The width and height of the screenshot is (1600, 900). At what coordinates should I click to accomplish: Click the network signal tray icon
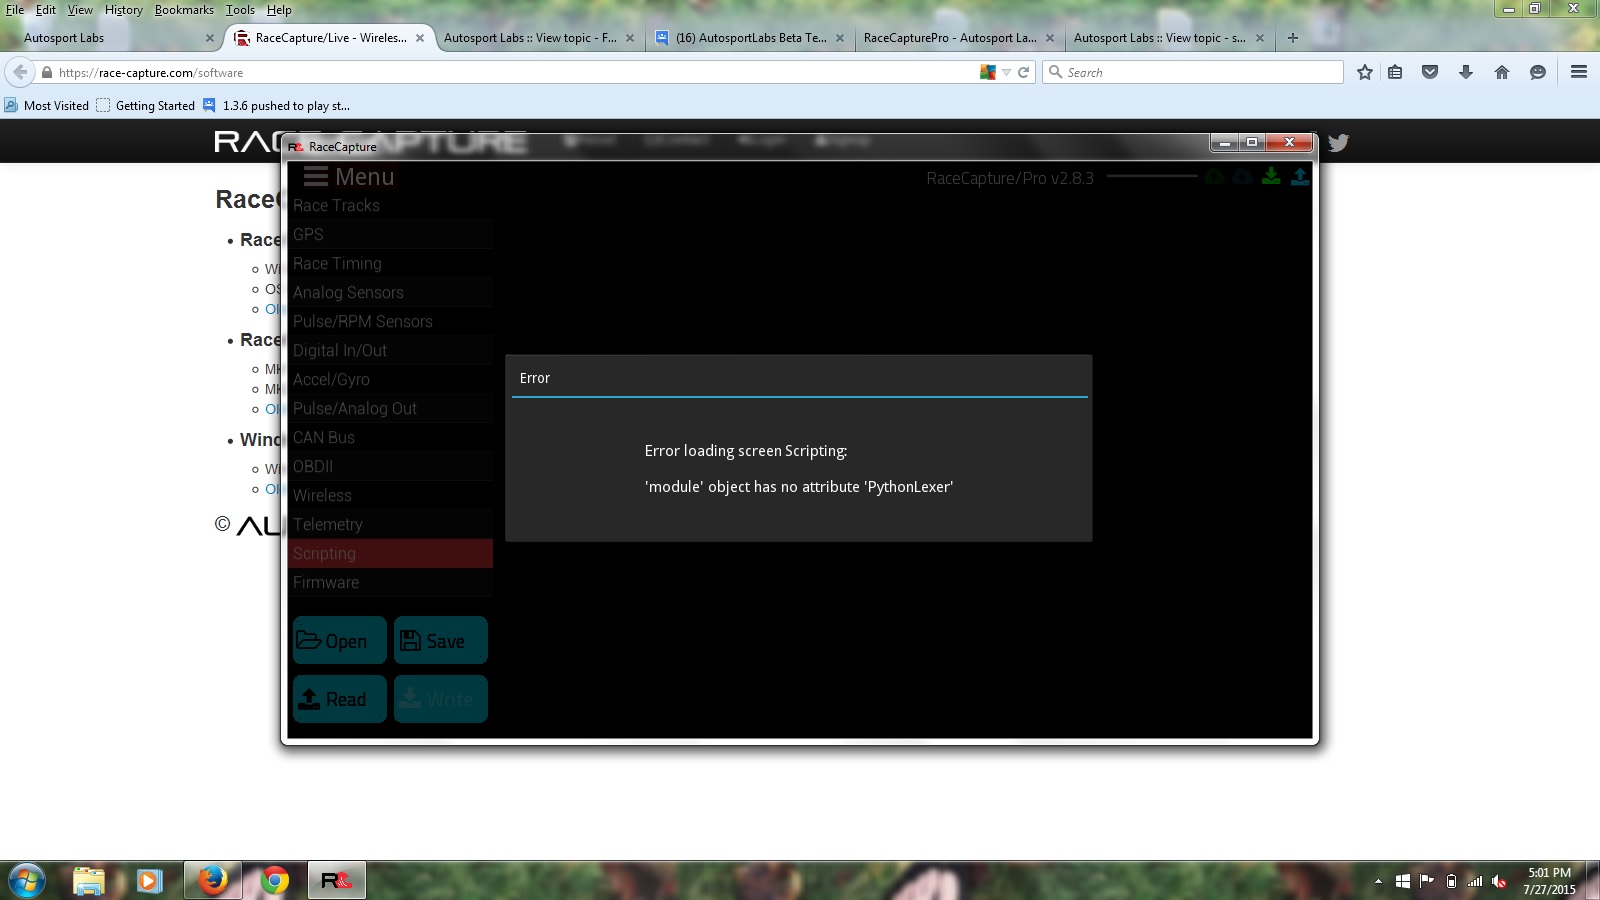pos(1475,881)
